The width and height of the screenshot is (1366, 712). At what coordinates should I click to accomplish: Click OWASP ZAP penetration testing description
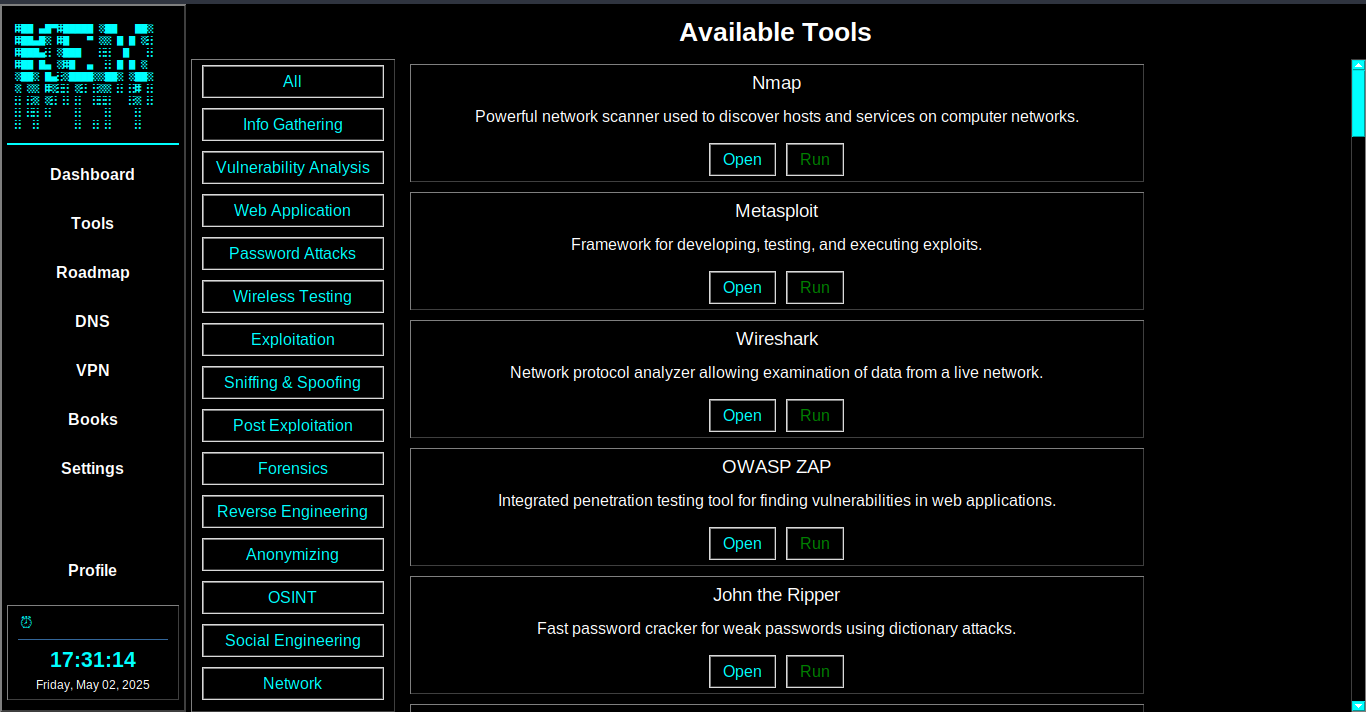tap(777, 501)
